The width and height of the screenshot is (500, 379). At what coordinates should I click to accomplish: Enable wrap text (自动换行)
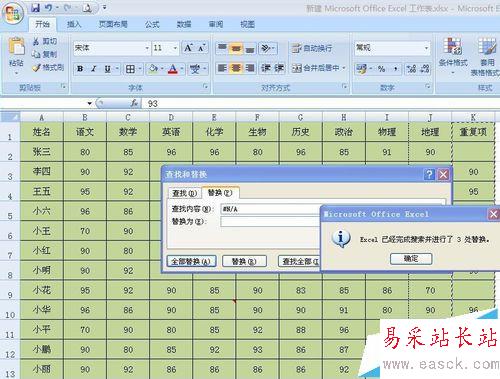pyautogui.click(x=312, y=49)
